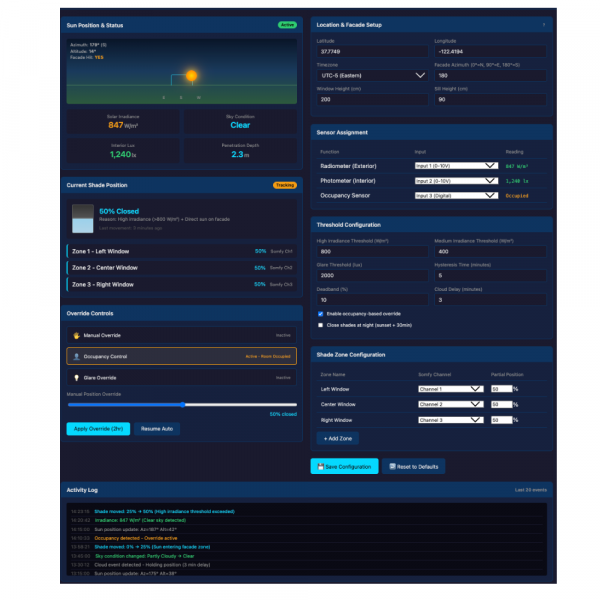This screenshot has height=600, width=600.
Task: Click the Manual Position Override slider
Action: [181, 404]
